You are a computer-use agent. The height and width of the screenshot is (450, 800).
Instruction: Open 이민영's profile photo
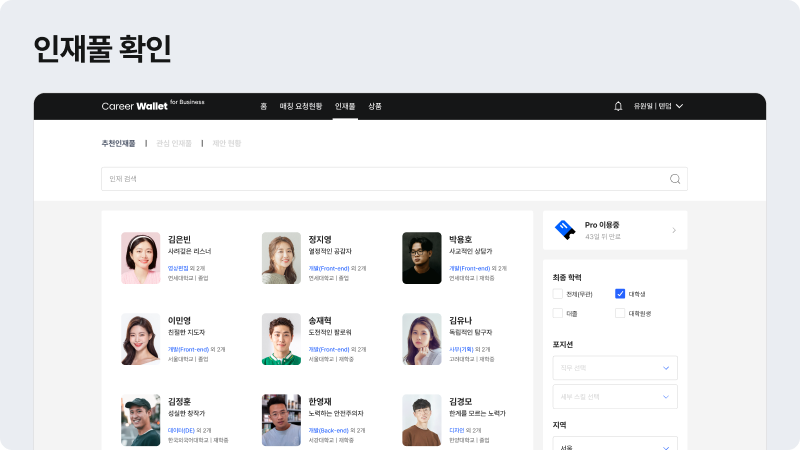141,339
